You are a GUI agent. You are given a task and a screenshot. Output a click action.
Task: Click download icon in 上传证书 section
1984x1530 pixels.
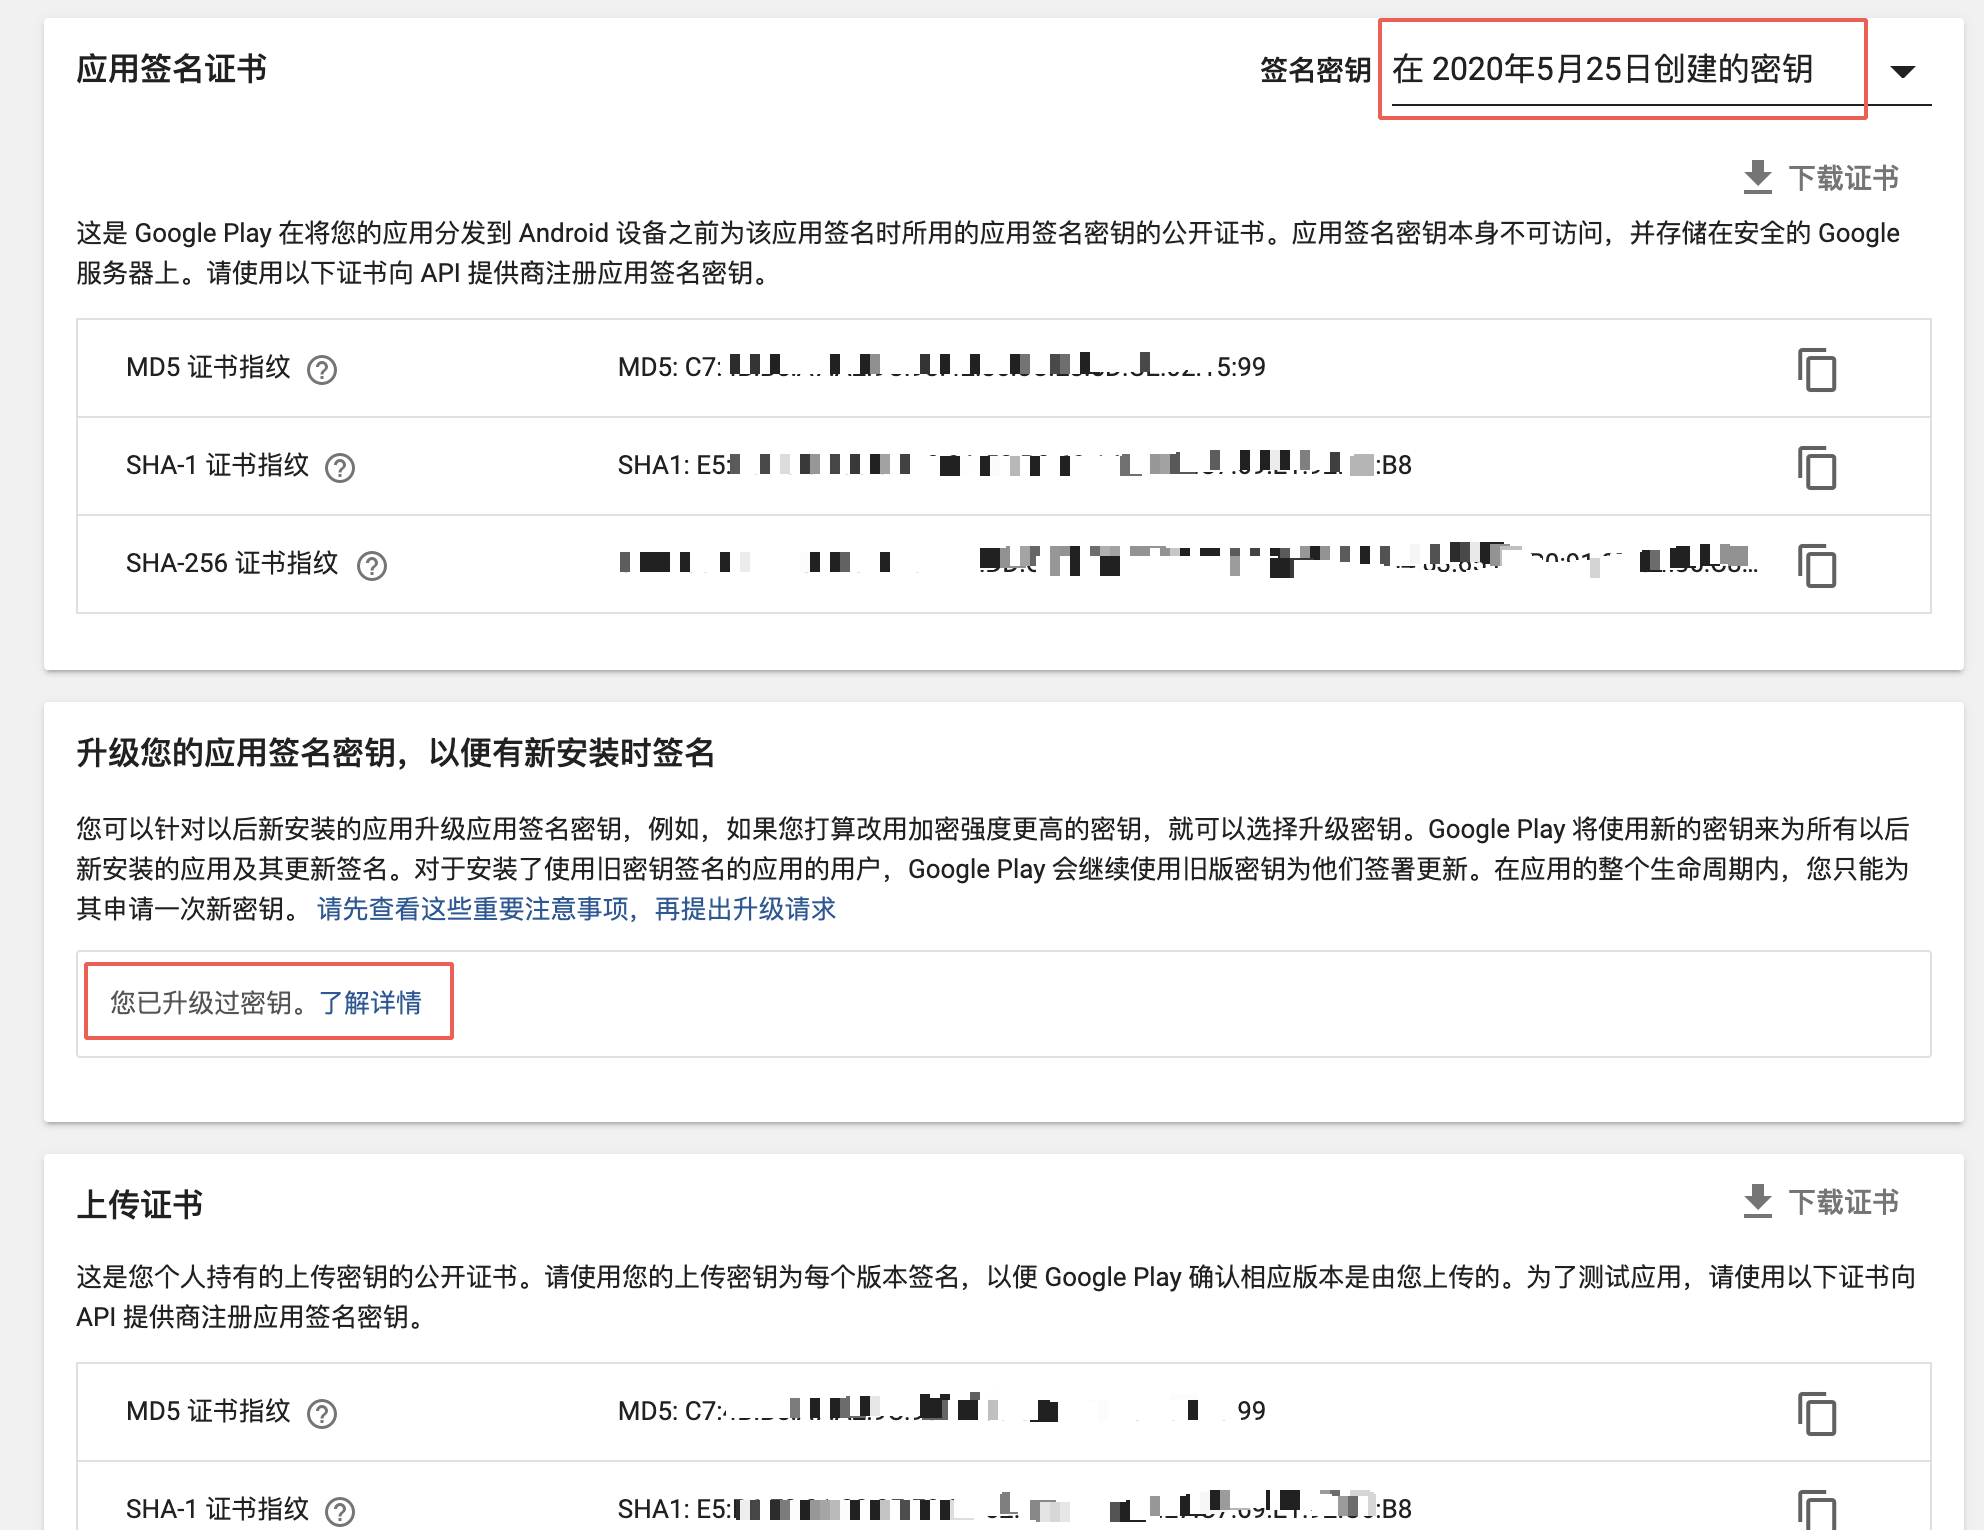1757,1202
